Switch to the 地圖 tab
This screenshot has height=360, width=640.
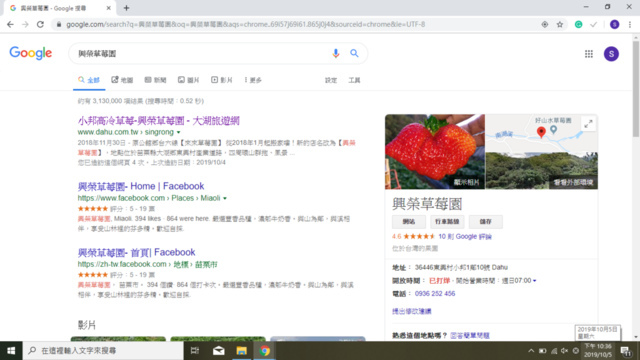coord(122,80)
